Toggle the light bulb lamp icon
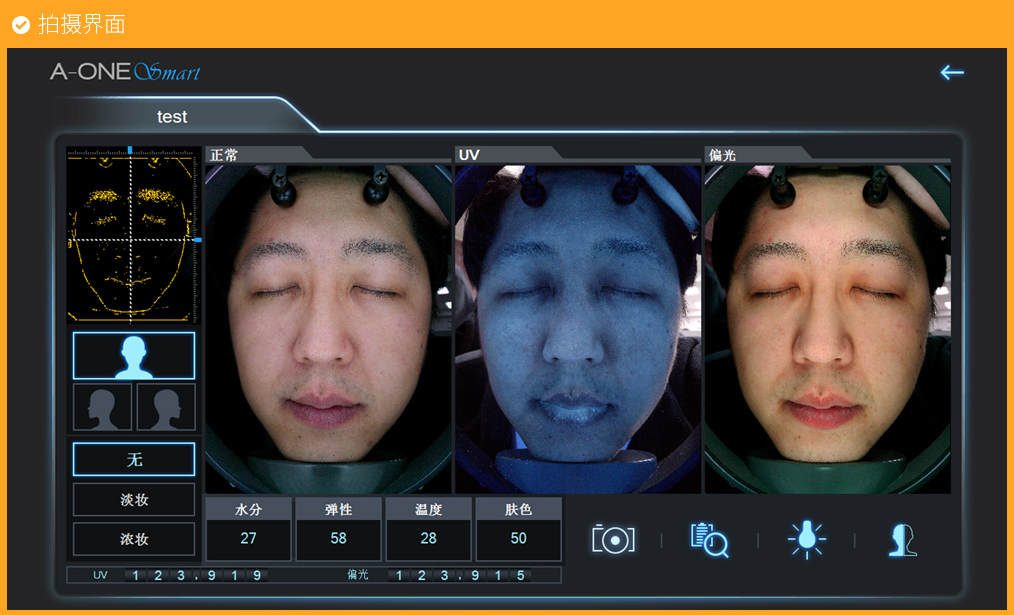 806,539
